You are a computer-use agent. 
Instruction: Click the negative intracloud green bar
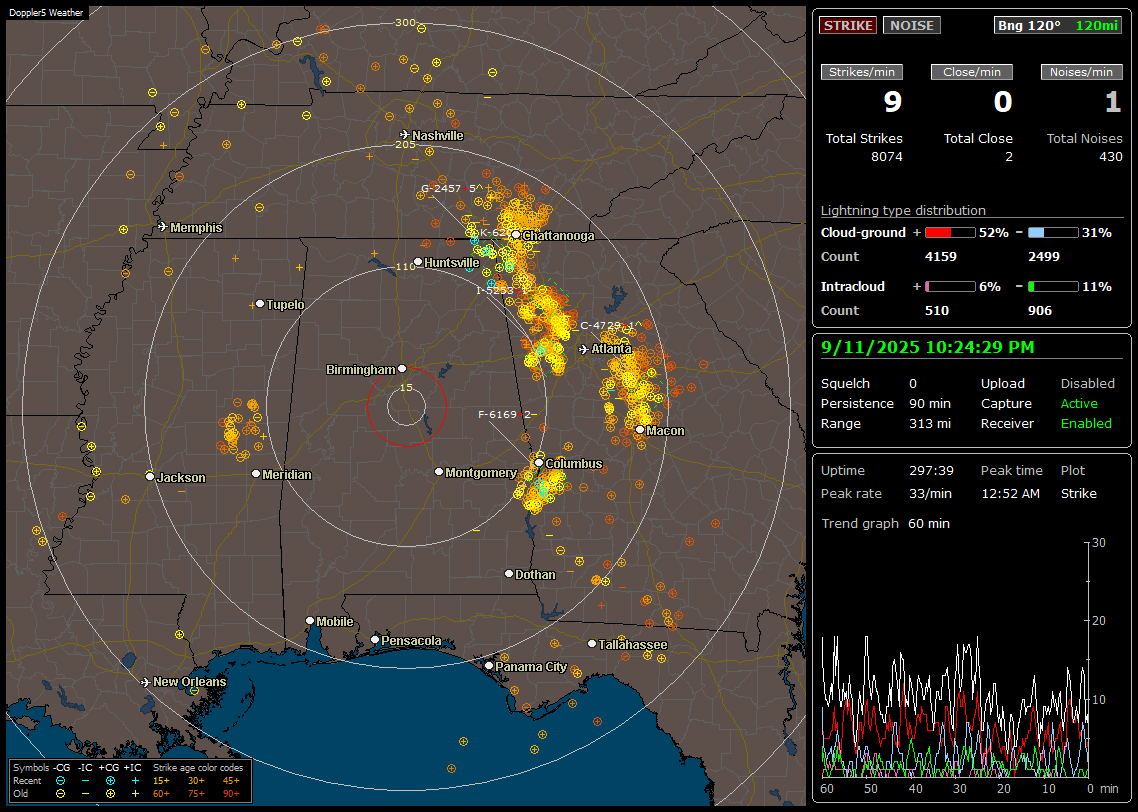1052,287
